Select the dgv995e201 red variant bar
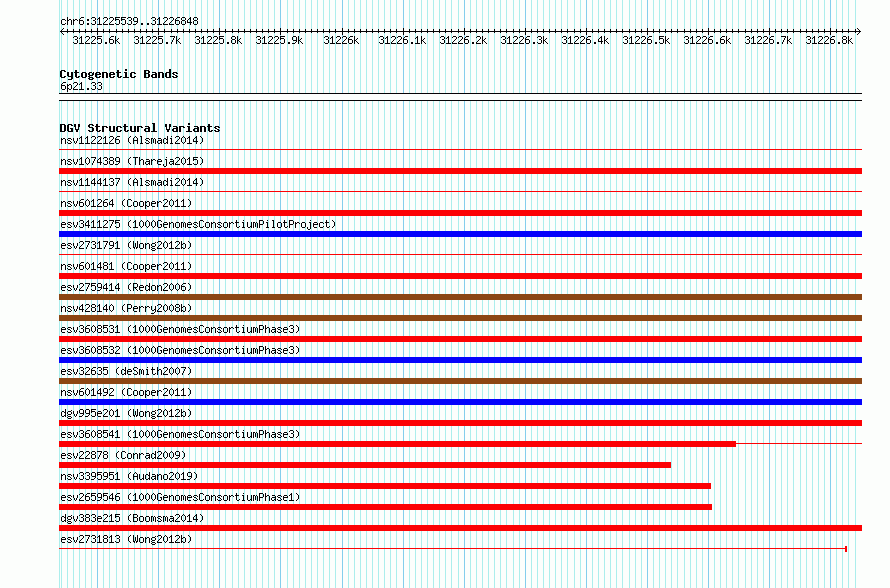The width and height of the screenshot is (890, 588). [460, 423]
